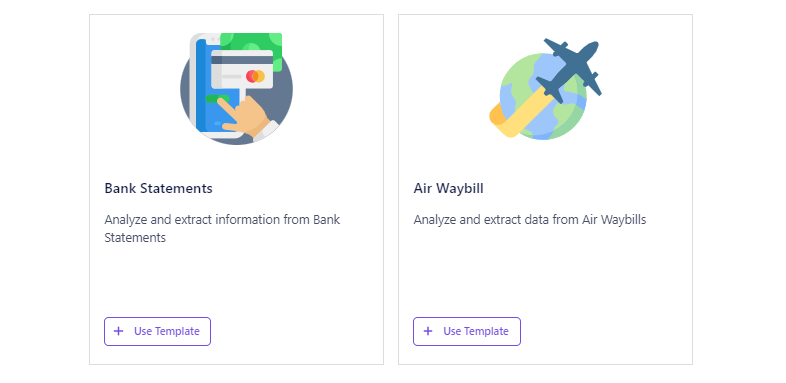Image resolution: width=786 pixels, height=383 pixels.
Task: Click the Bank Statements description text
Action: click(x=222, y=229)
